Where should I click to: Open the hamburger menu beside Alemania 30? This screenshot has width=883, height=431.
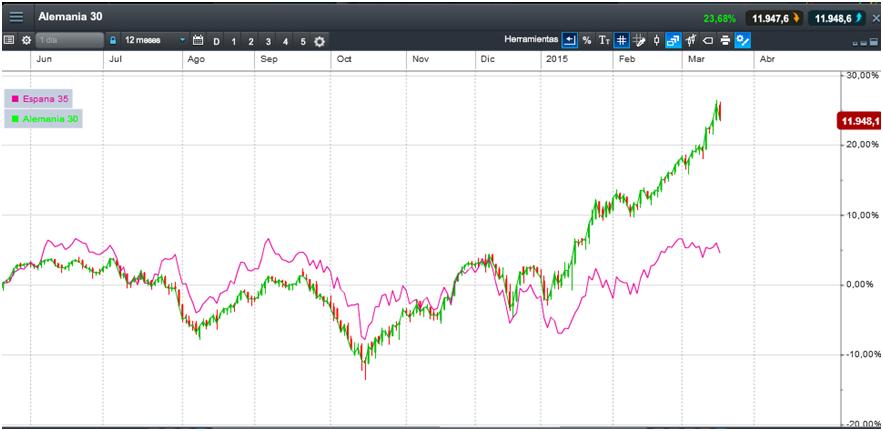pos(16,17)
